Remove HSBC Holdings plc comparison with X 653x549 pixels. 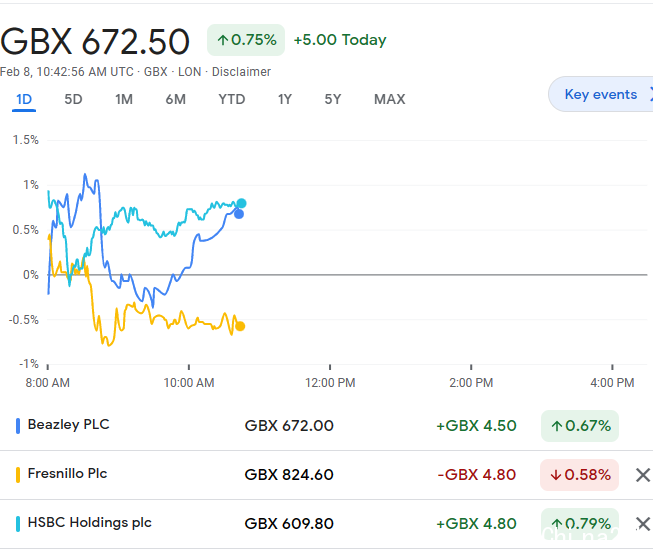point(642,524)
